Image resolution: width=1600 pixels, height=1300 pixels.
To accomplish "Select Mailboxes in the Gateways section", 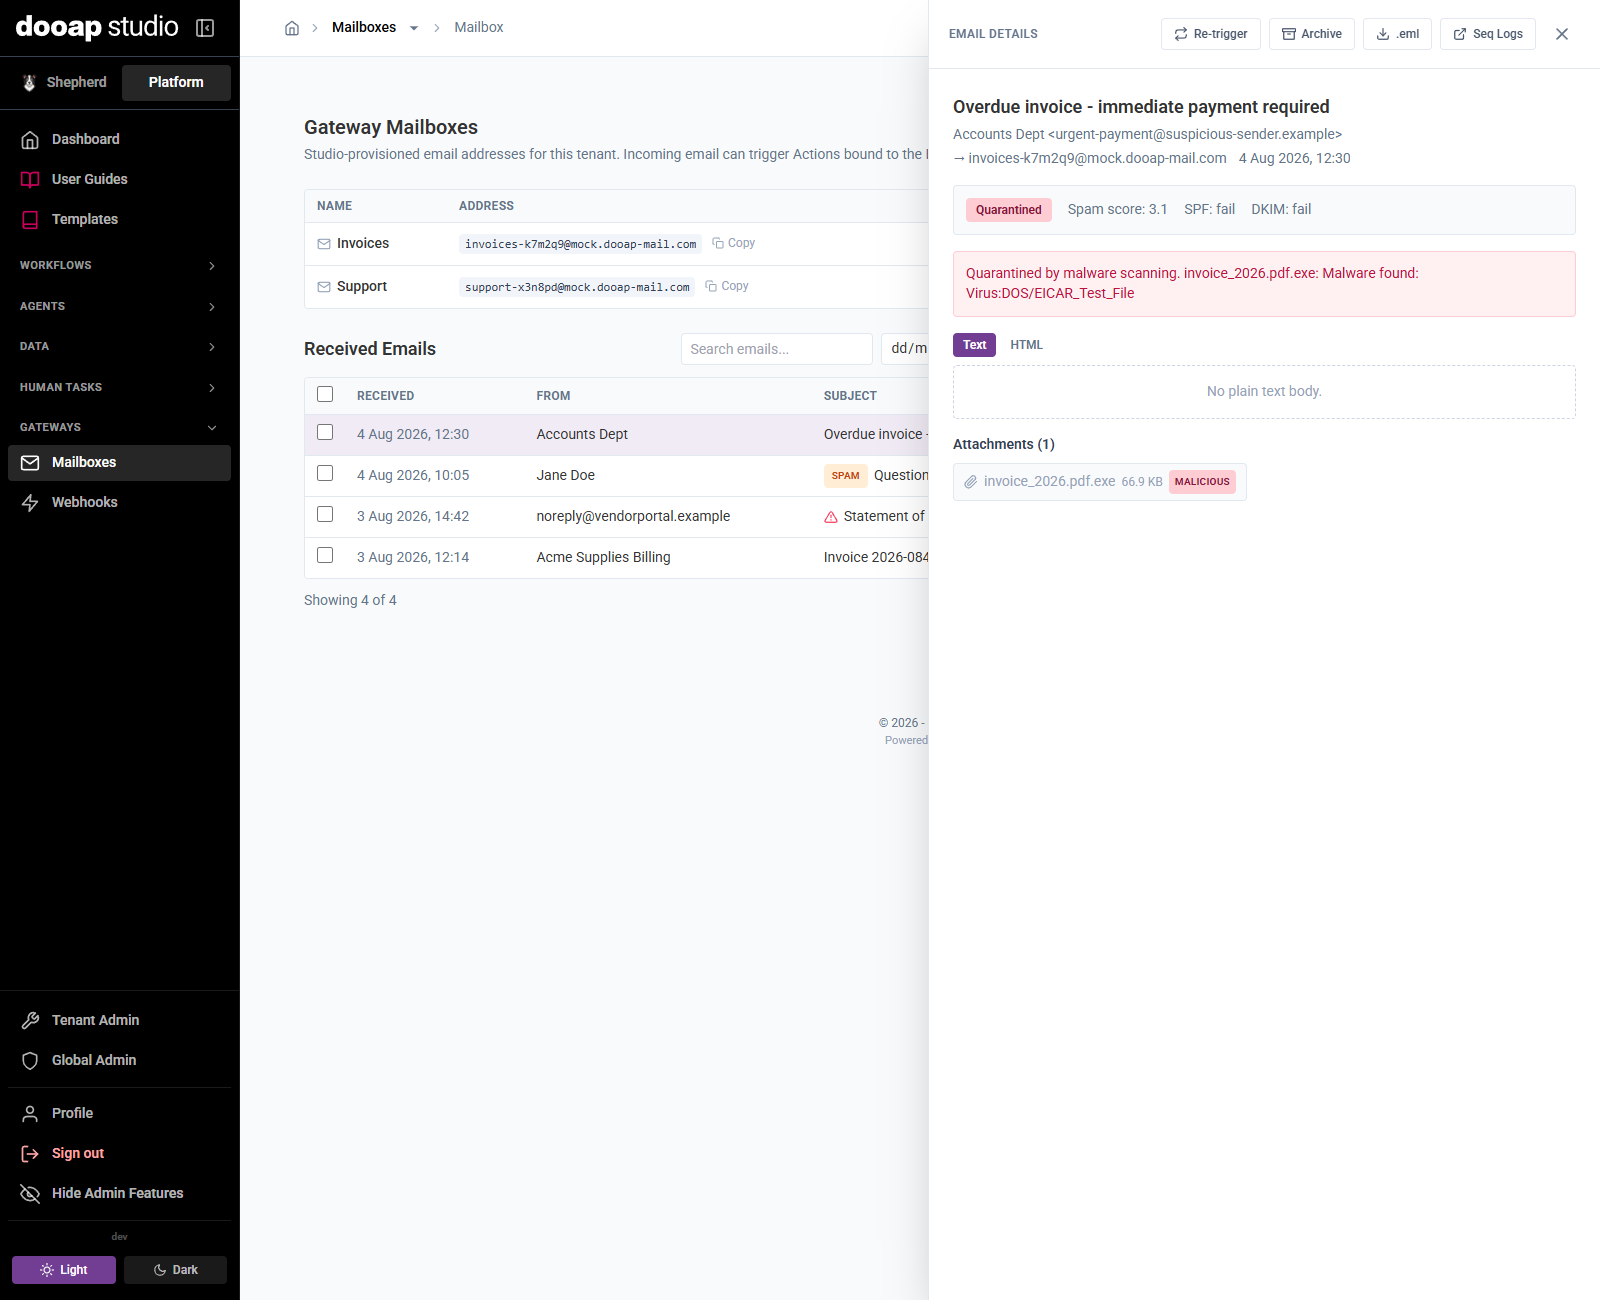I will 119,462.
